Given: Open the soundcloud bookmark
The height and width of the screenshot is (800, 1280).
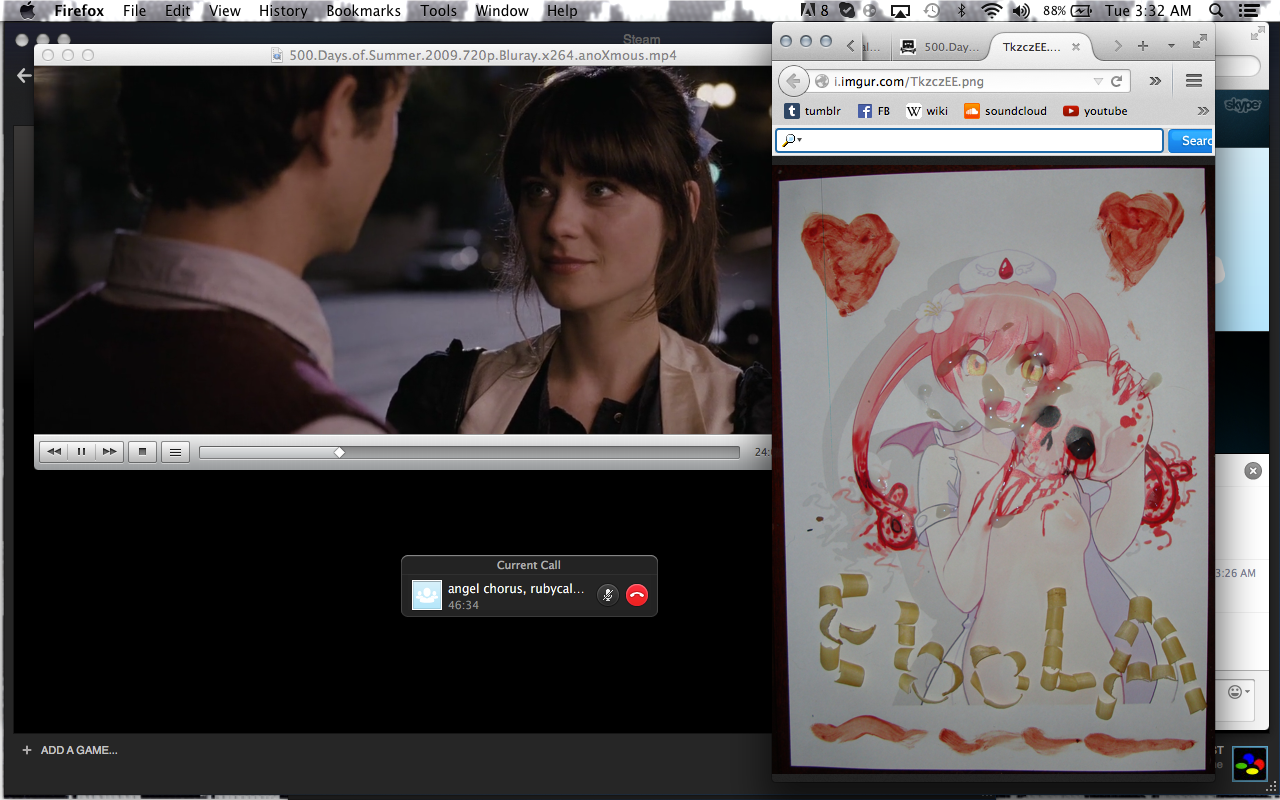Looking at the screenshot, I should (1005, 111).
